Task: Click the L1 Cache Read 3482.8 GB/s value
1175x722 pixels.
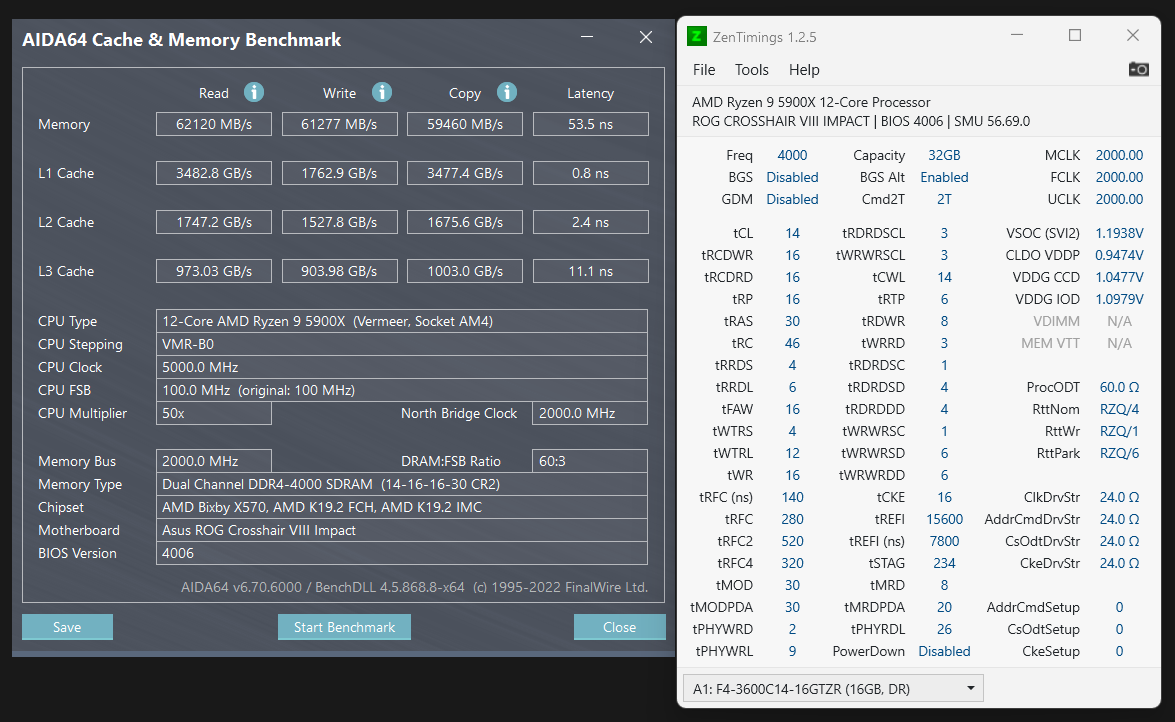Action: point(214,173)
